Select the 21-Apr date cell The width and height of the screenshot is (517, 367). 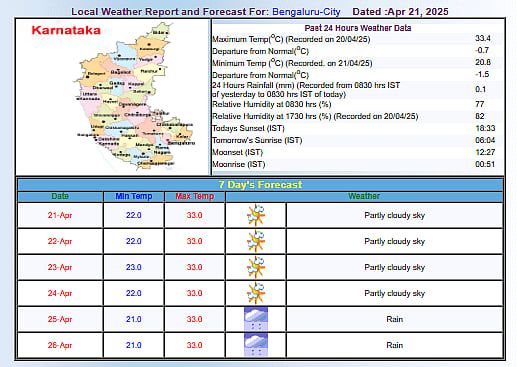coord(60,215)
